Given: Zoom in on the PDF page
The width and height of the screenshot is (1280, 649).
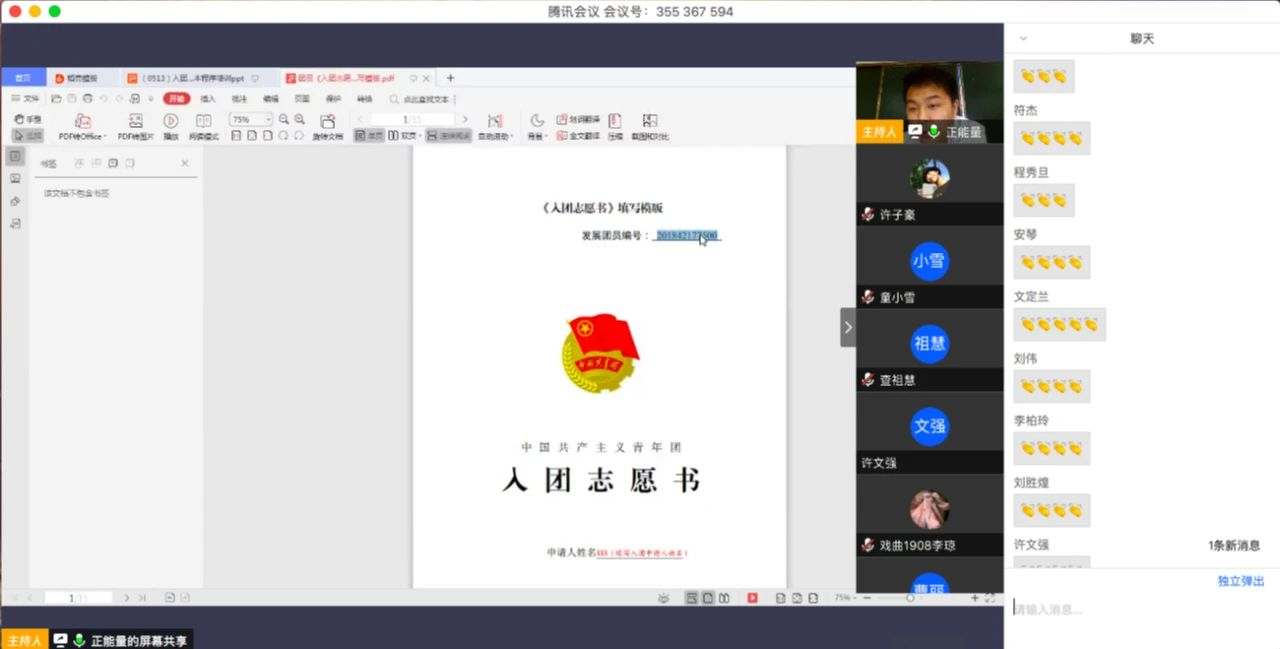Looking at the screenshot, I should point(299,119).
